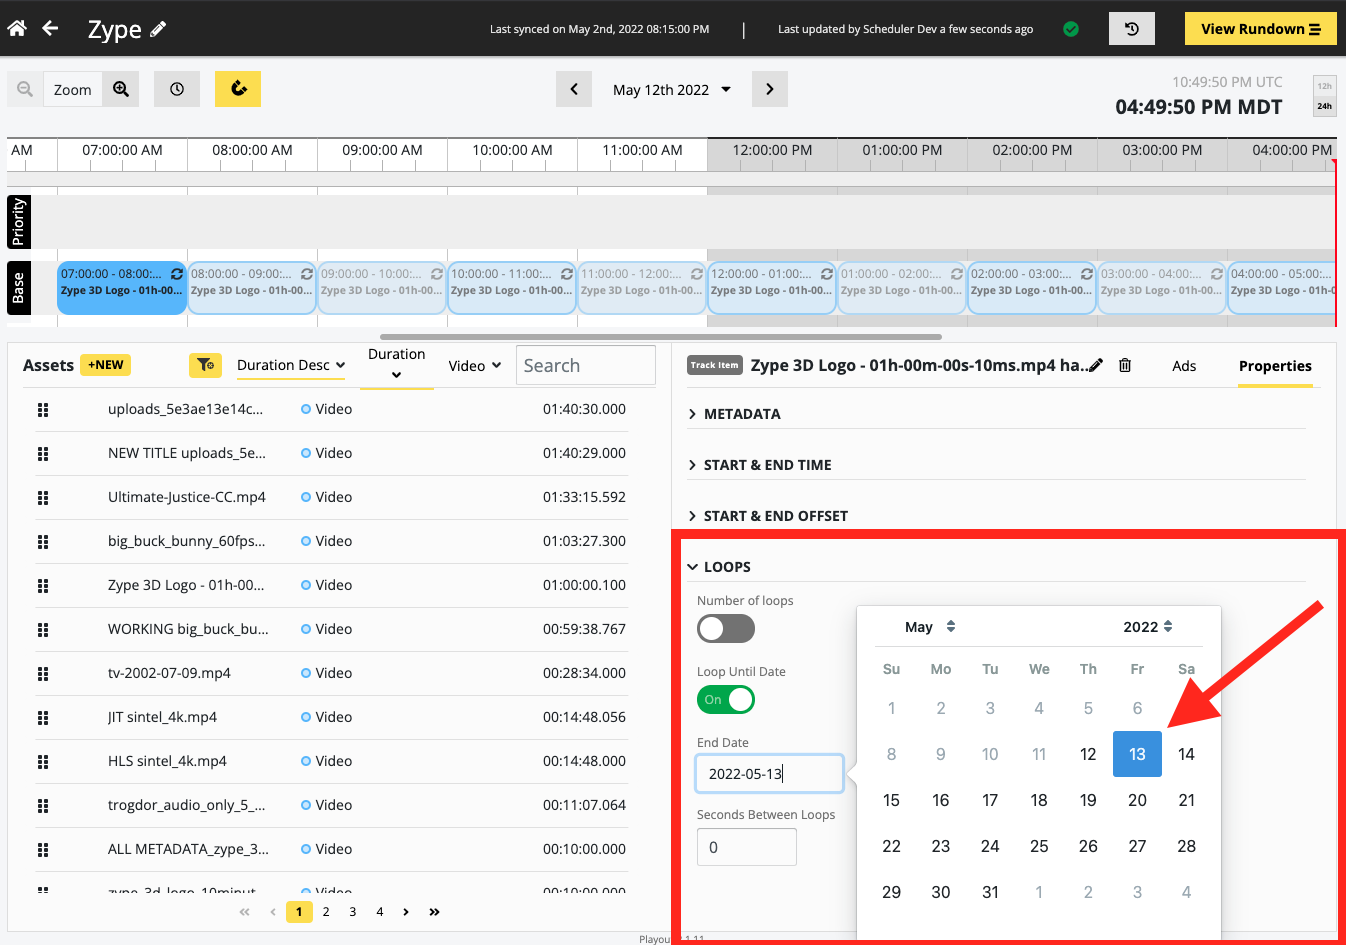
Task: Select asset WORKING big_buck_bu...
Action: tap(188, 629)
